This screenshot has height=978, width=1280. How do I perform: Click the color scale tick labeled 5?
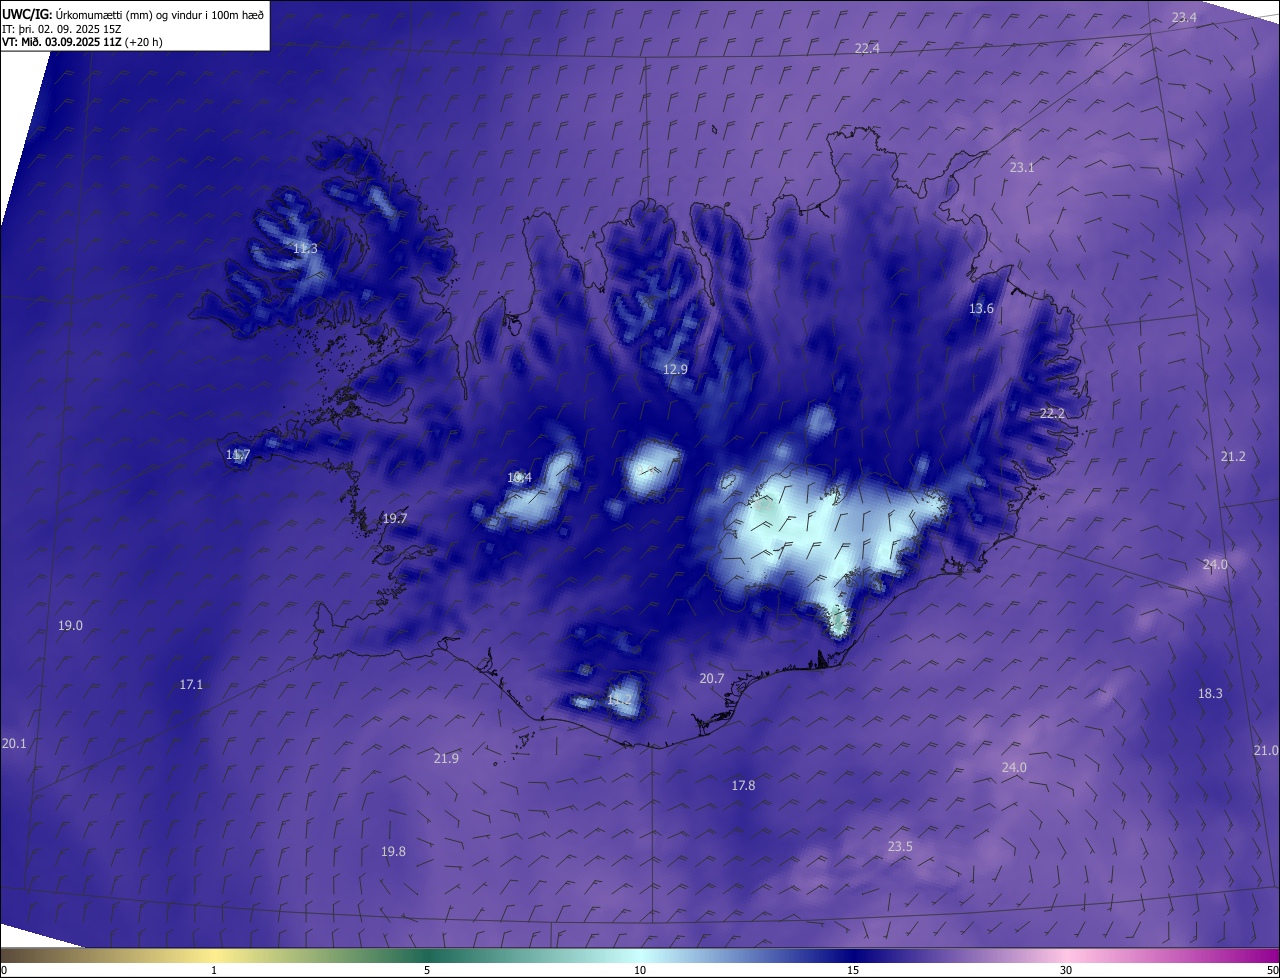[427, 970]
